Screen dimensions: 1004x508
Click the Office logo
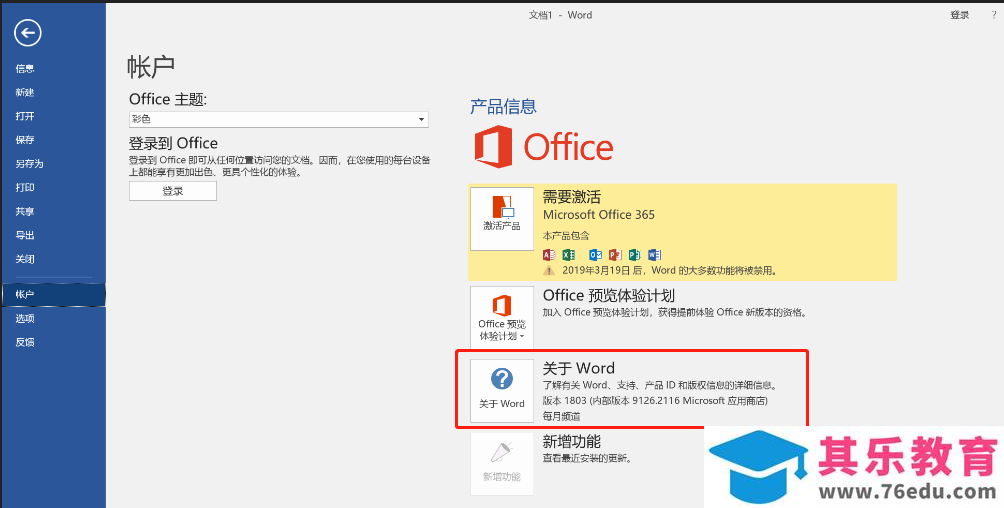pyautogui.click(x=544, y=147)
